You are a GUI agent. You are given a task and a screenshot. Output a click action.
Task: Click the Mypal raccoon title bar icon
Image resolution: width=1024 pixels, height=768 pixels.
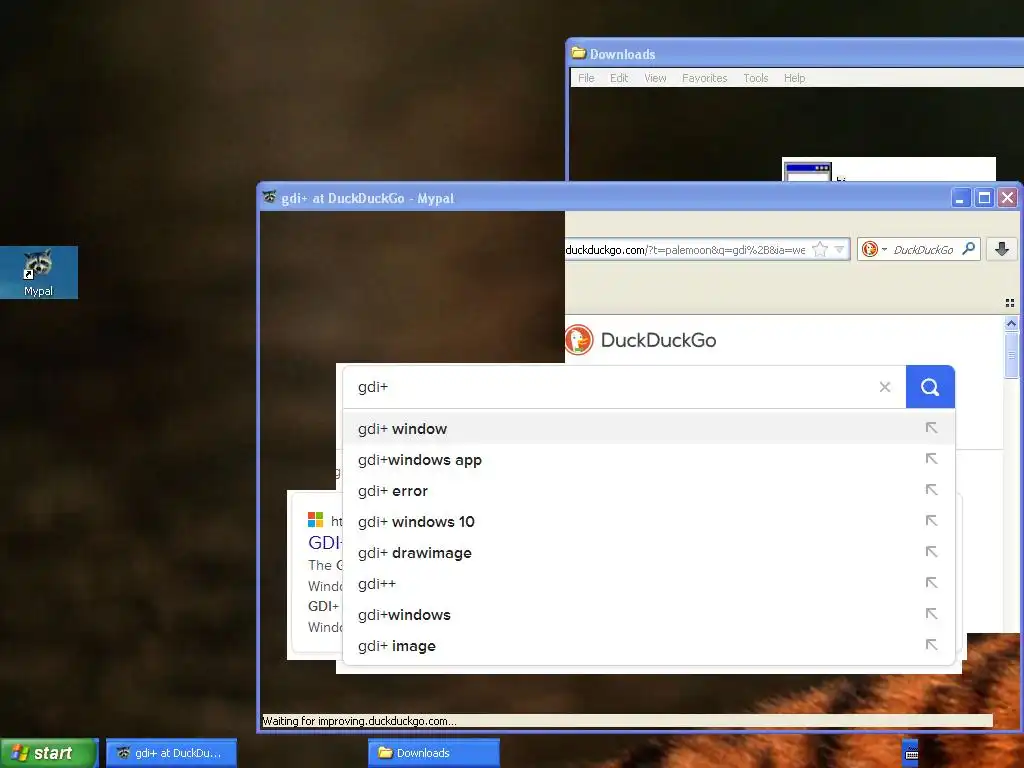[x=269, y=197]
